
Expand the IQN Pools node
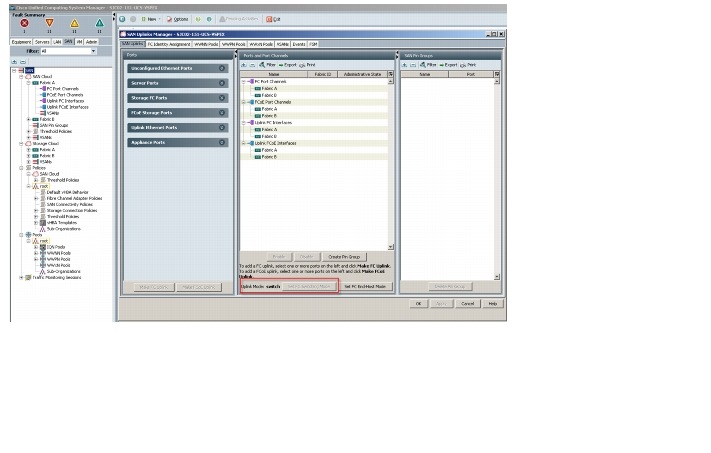tap(36, 247)
